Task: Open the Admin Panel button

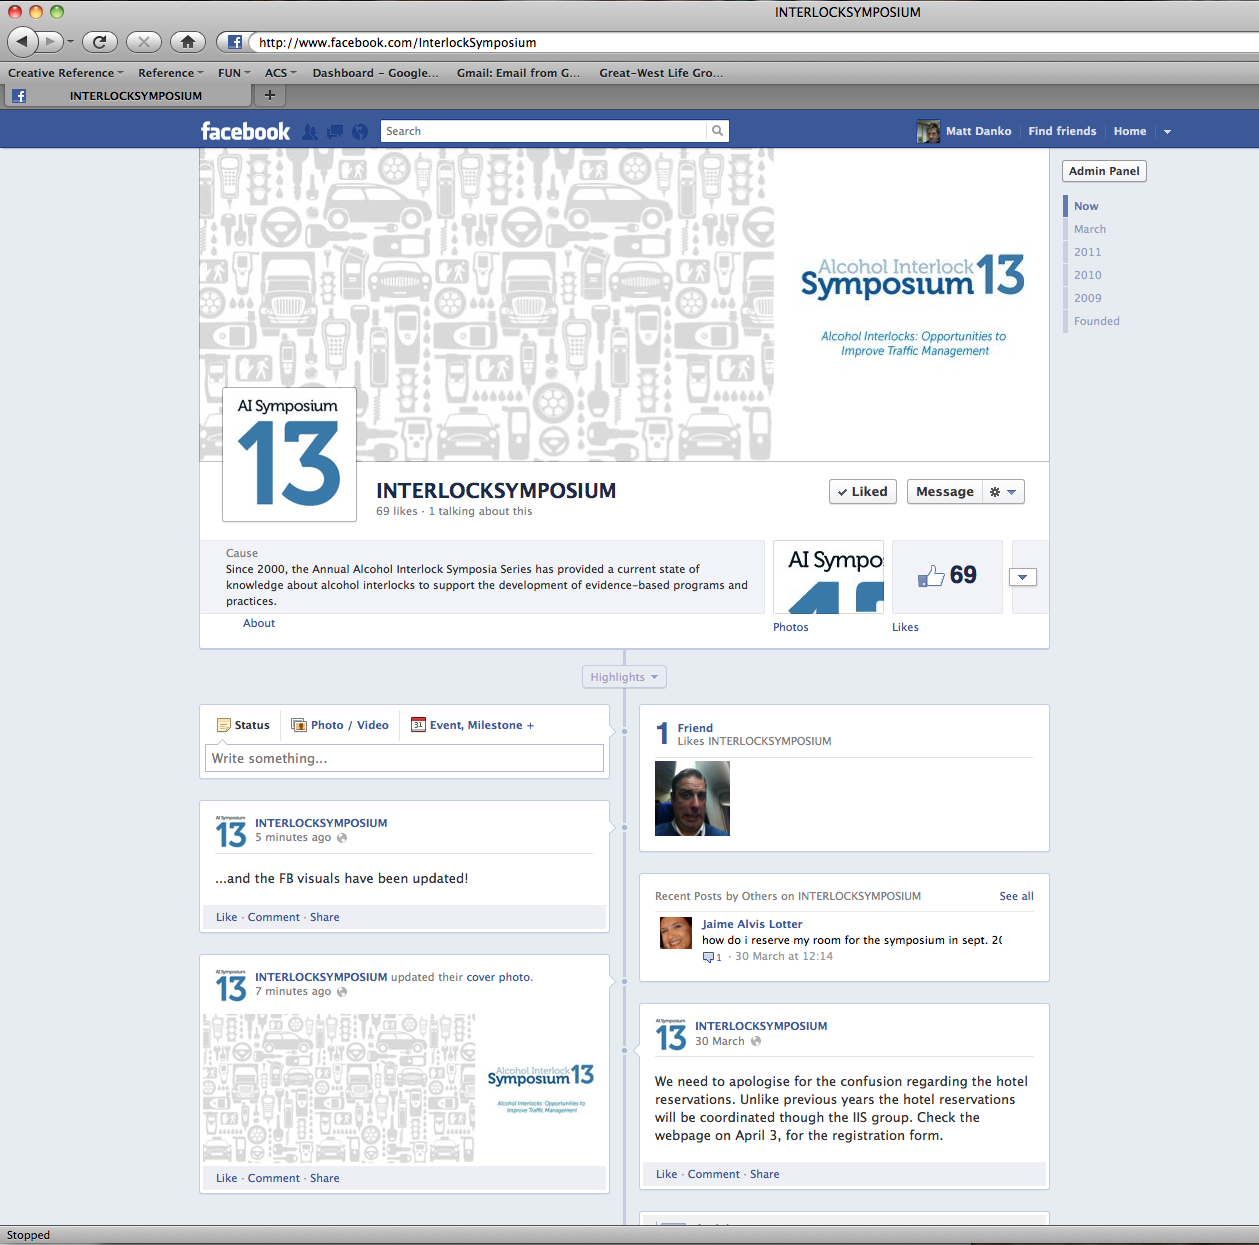Action: 1104,171
